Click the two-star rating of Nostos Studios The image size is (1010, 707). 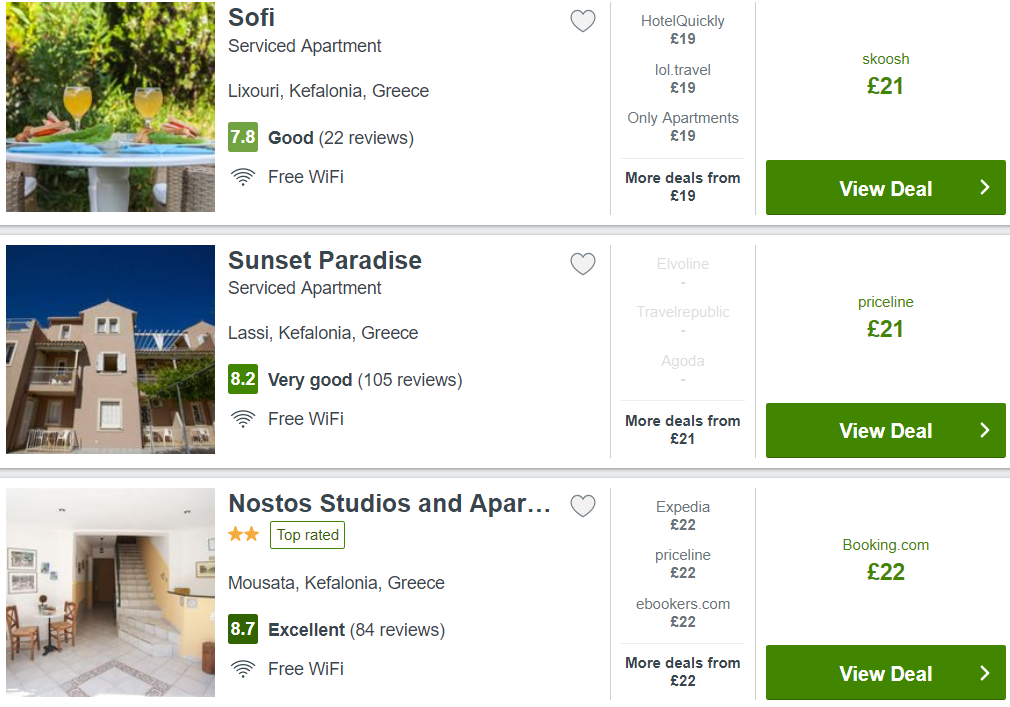point(243,534)
